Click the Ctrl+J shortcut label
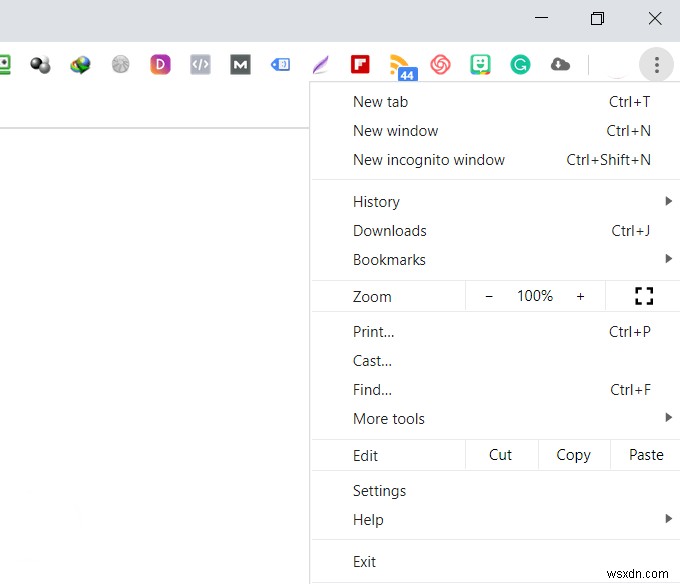The width and height of the screenshot is (680, 584). 631,231
